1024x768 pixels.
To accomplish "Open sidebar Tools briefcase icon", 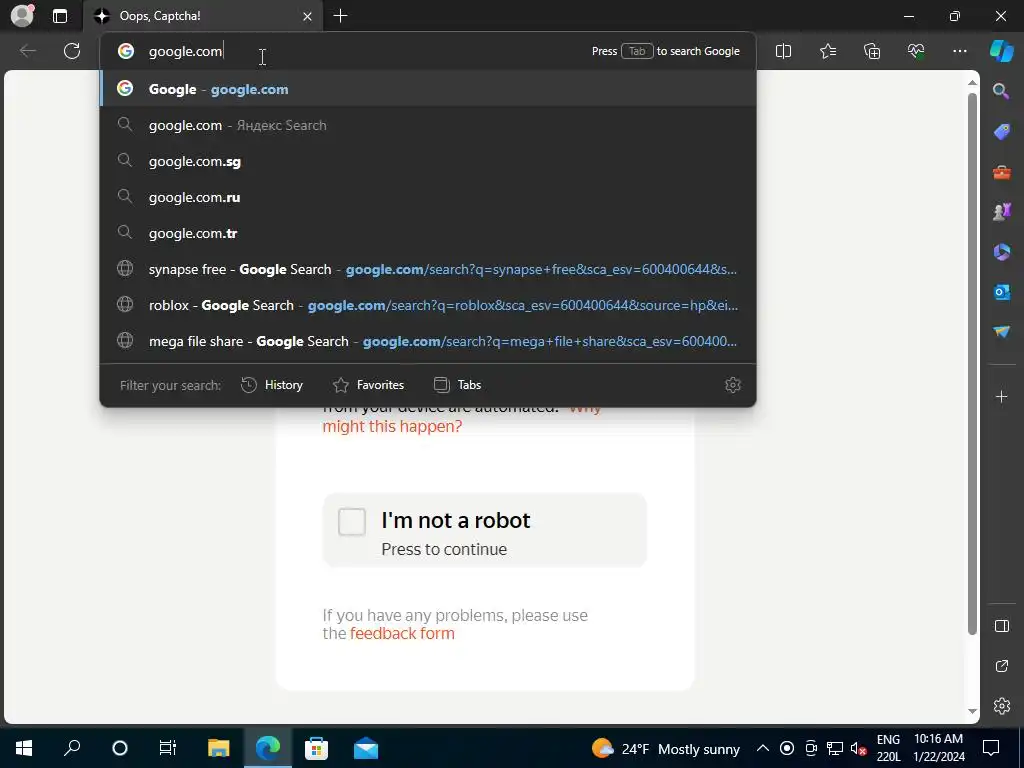I will 1001,172.
